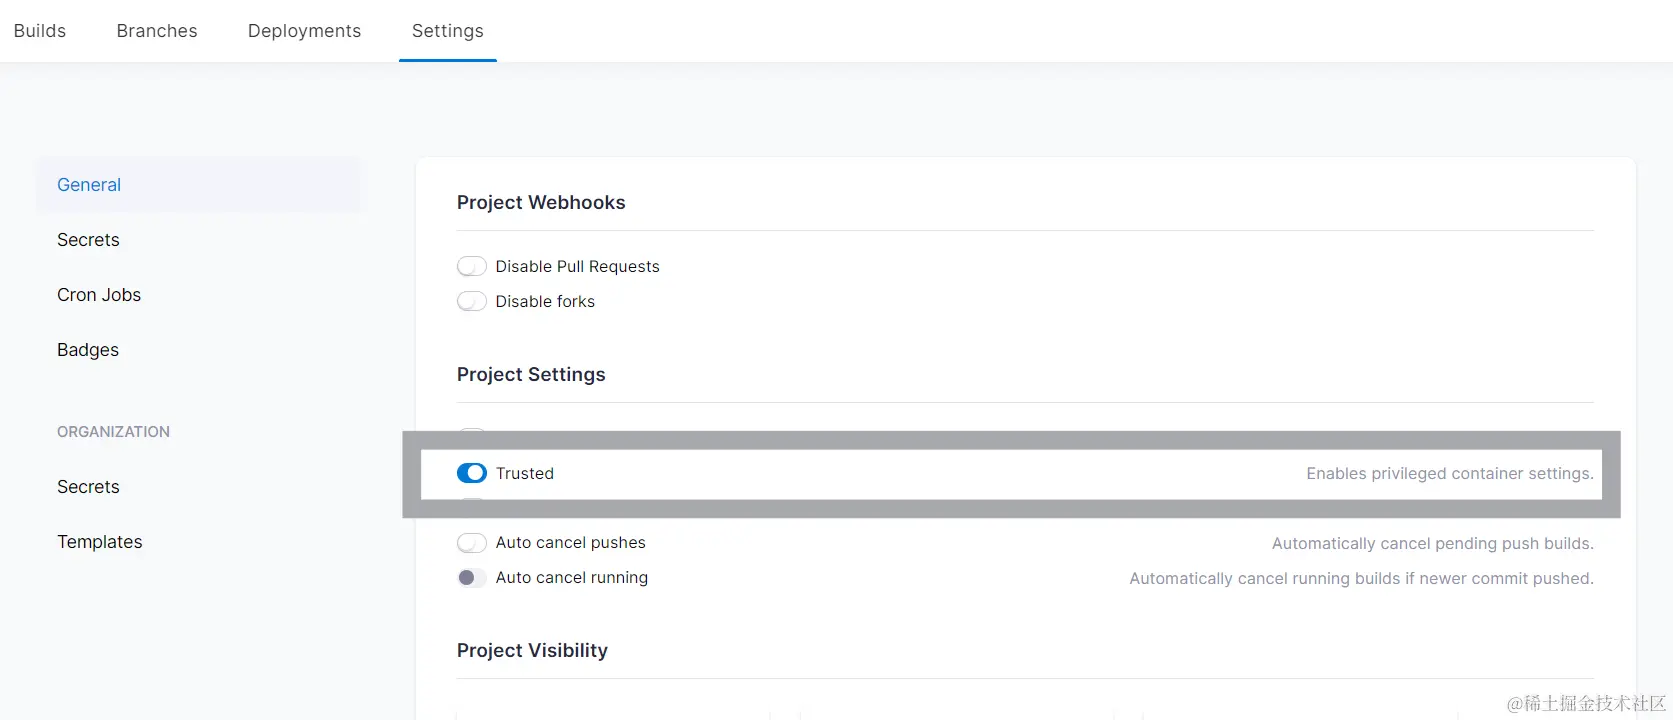Screen dimensions: 1673x720
Task: Open the Builds tab
Action: point(40,31)
